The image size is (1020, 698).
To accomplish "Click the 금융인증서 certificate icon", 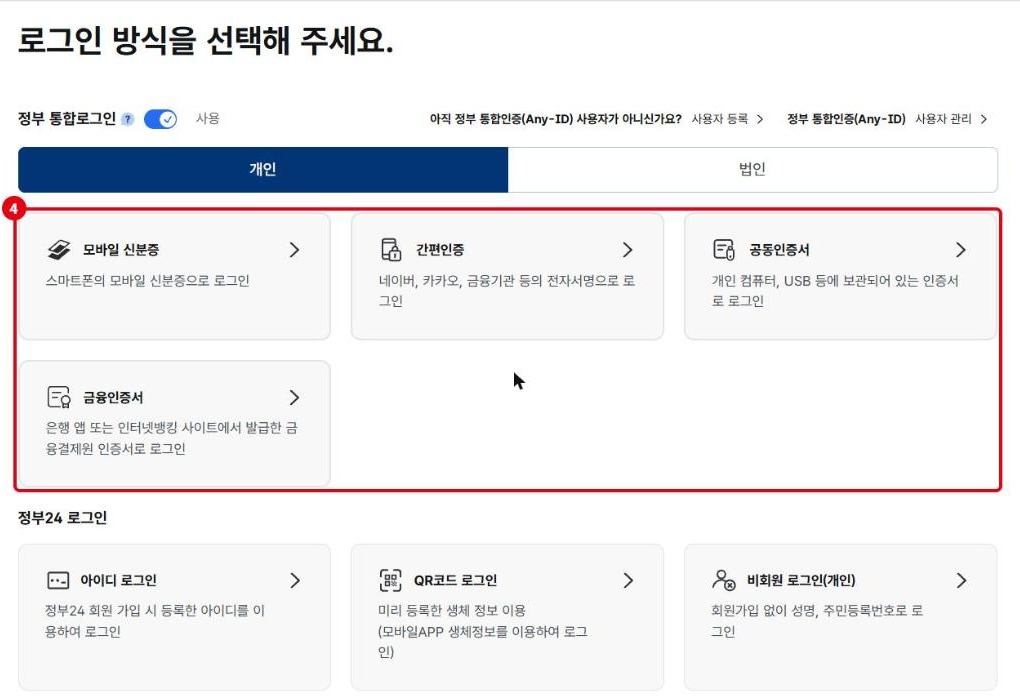I will (x=59, y=397).
